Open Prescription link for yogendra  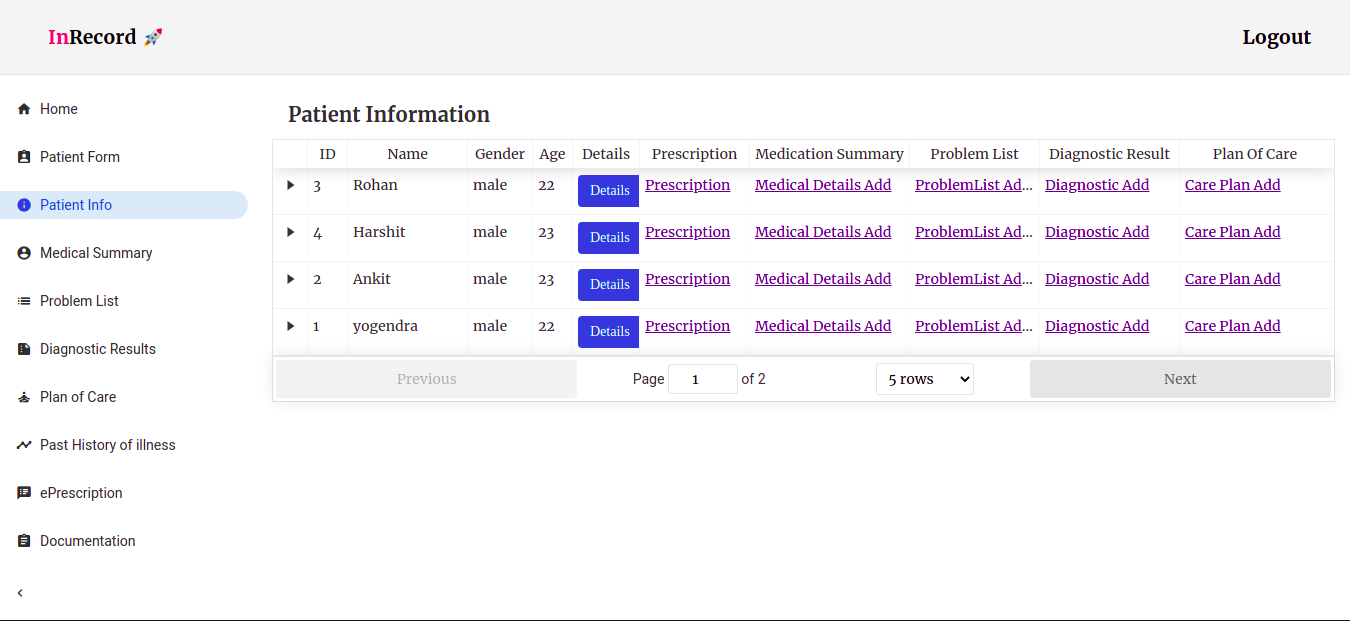point(687,325)
